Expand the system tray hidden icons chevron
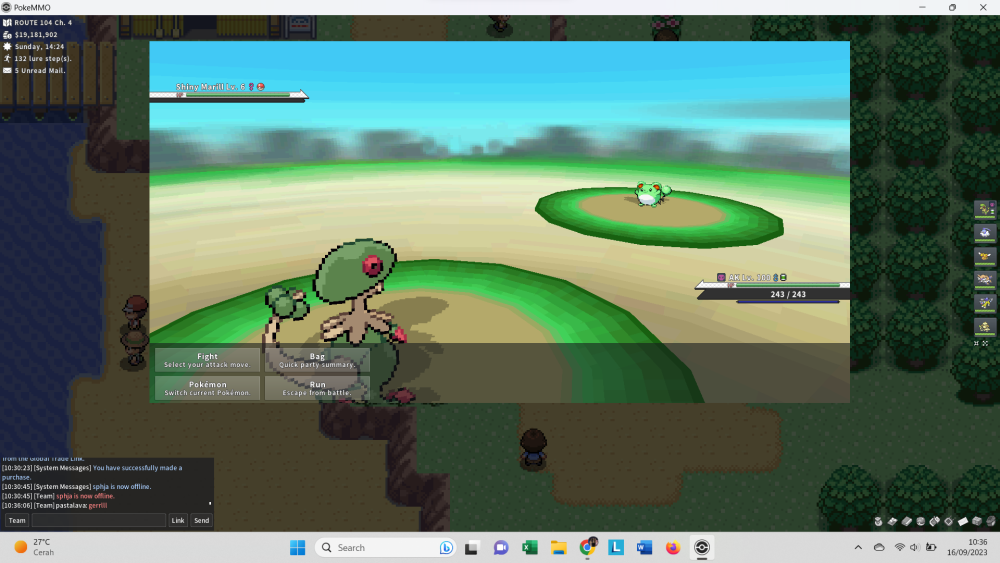The height and width of the screenshot is (563, 1000). [858, 548]
